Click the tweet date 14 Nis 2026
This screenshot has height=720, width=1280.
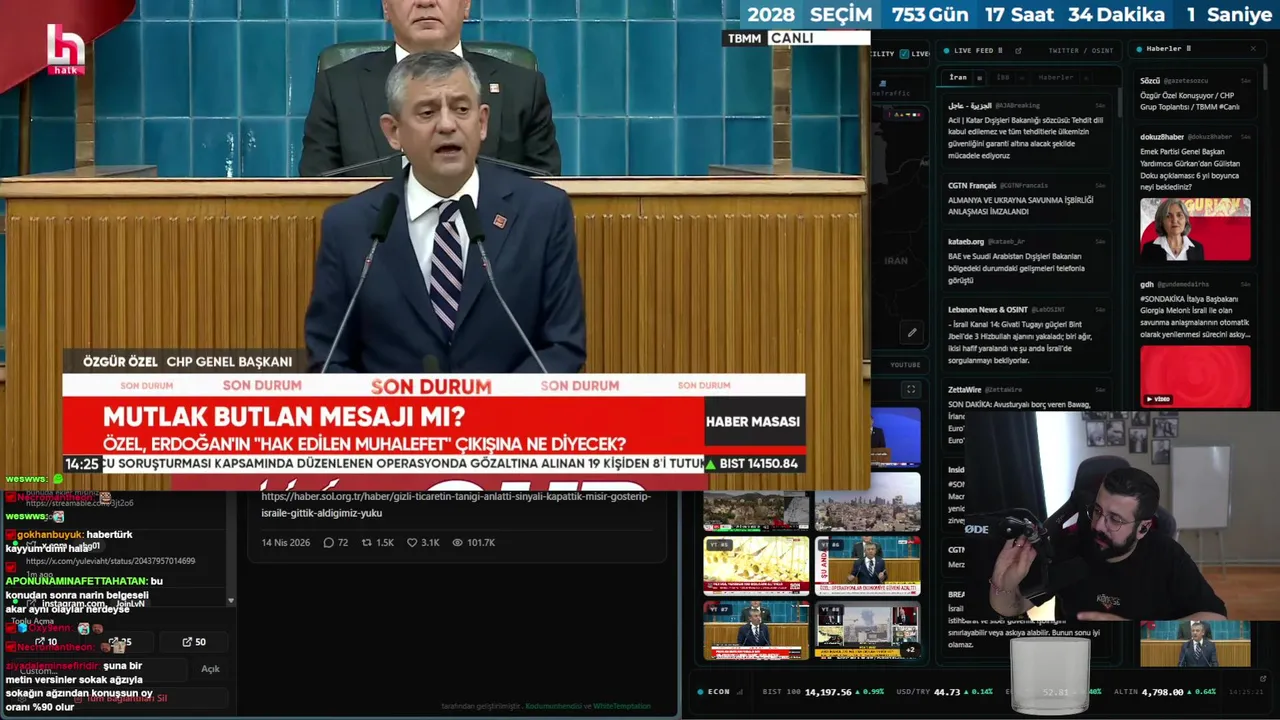point(286,543)
